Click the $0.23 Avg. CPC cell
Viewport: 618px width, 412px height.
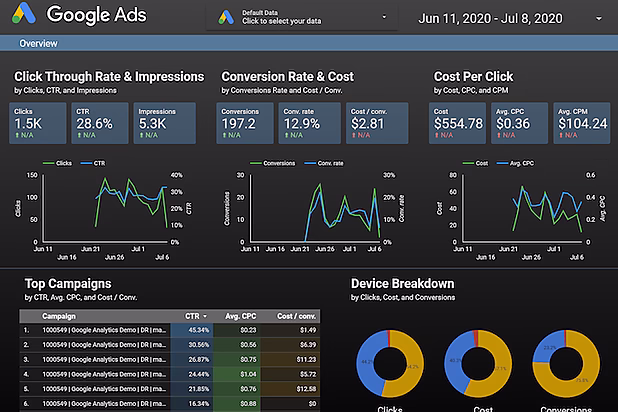pos(237,330)
